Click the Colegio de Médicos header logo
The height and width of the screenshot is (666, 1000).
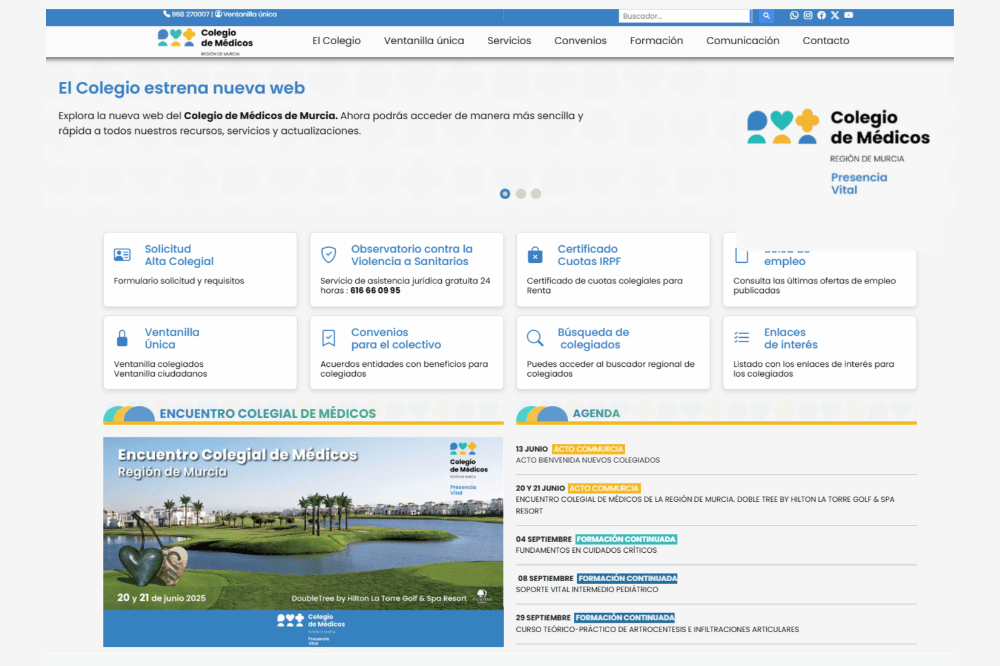click(205, 41)
